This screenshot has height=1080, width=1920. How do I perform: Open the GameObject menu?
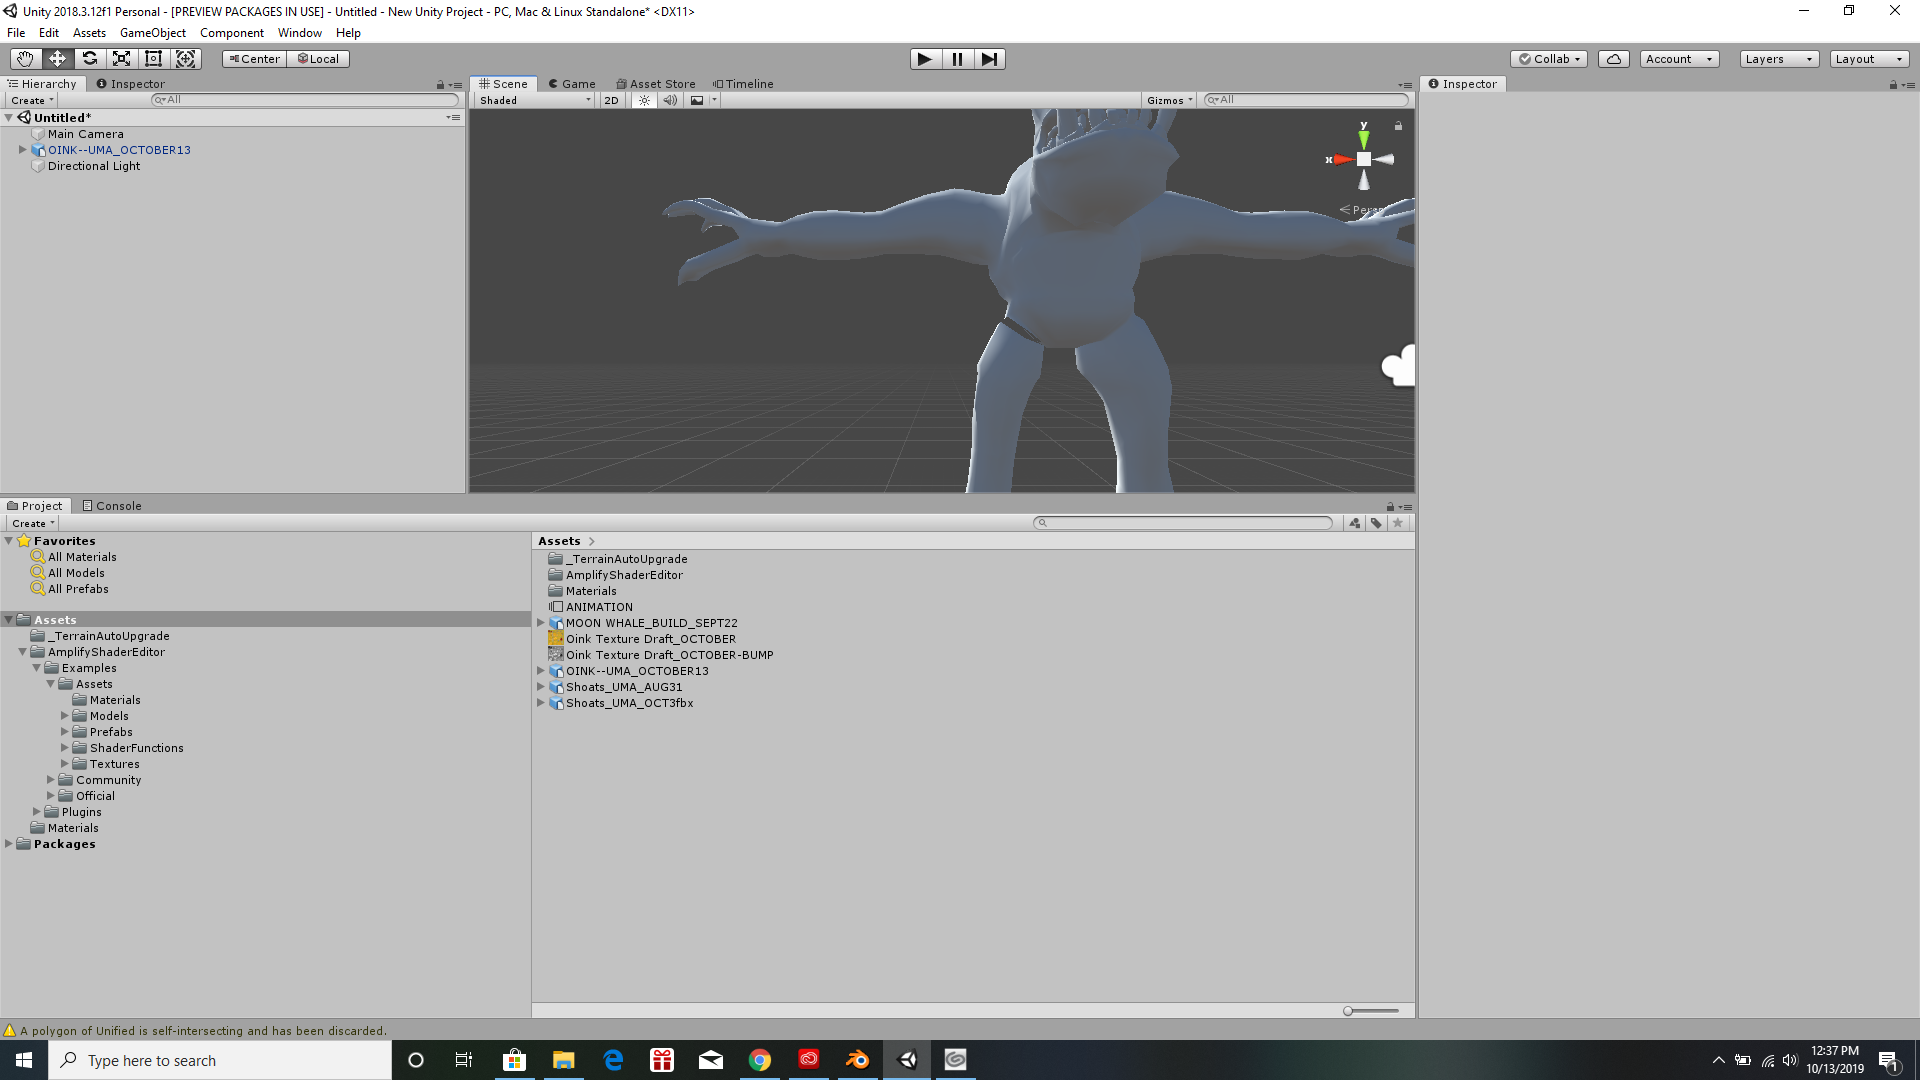(152, 33)
